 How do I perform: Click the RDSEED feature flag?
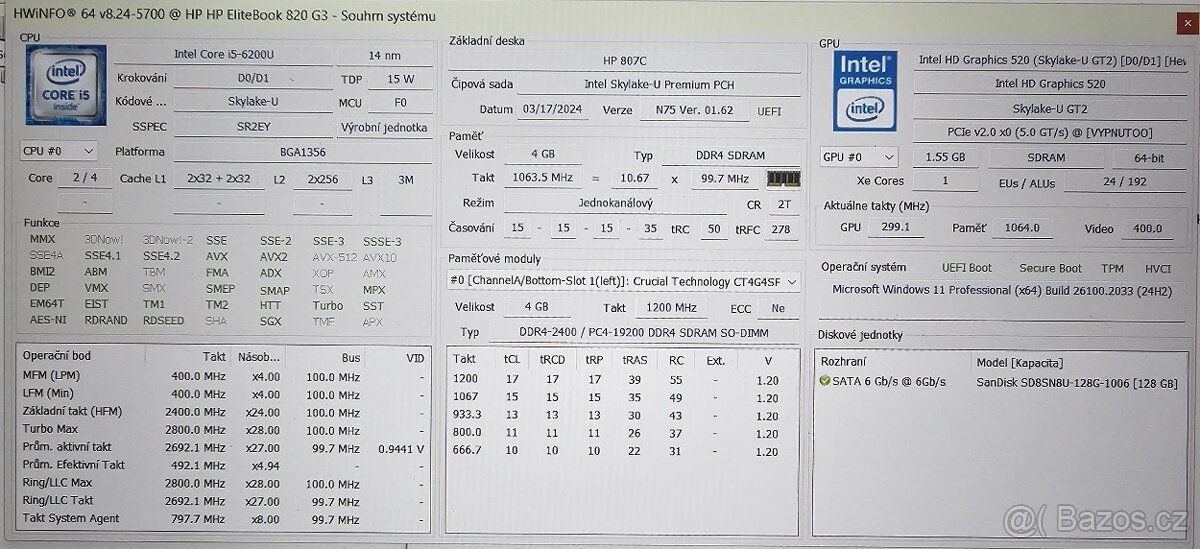pos(163,320)
